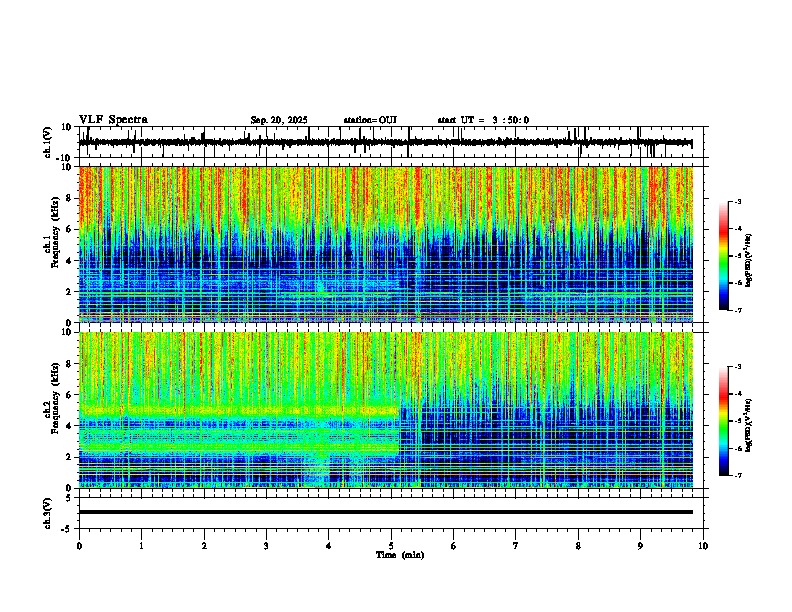Click the Time (min) axis label

400,555
